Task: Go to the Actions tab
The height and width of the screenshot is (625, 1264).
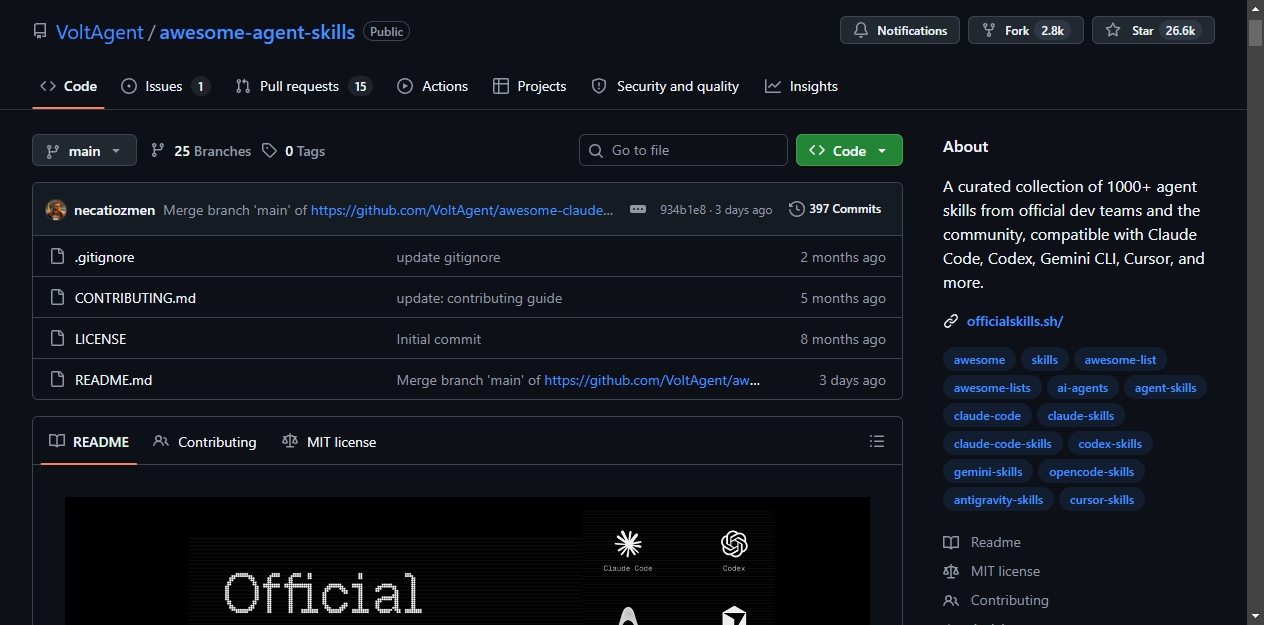Action: point(432,86)
